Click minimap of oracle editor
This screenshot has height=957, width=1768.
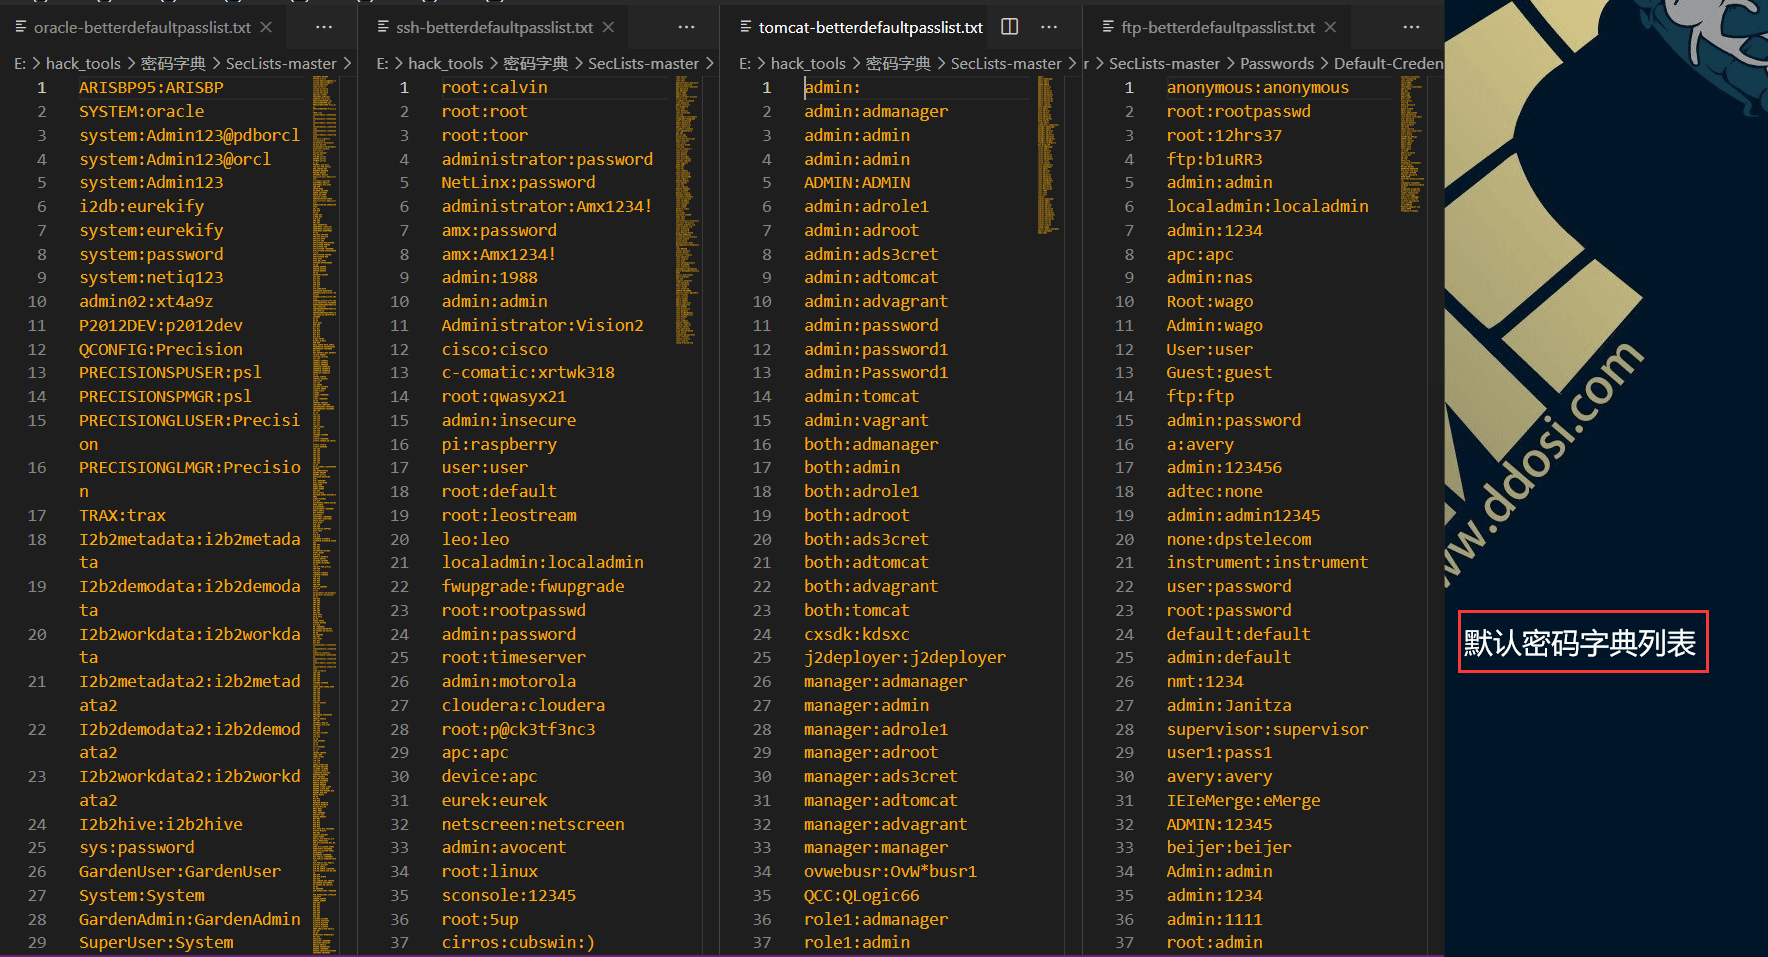pyautogui.click(x=325, y=515)
